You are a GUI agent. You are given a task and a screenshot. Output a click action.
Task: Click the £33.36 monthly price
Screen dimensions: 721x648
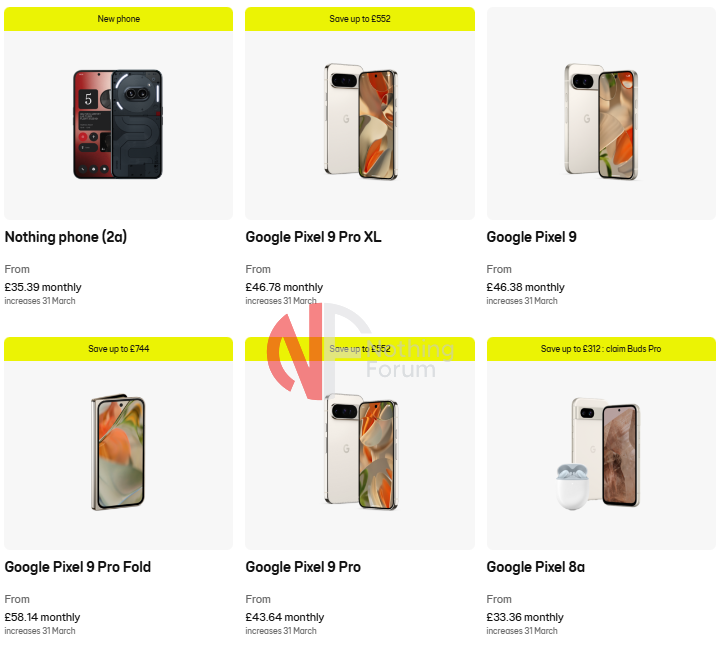point(525,617)
